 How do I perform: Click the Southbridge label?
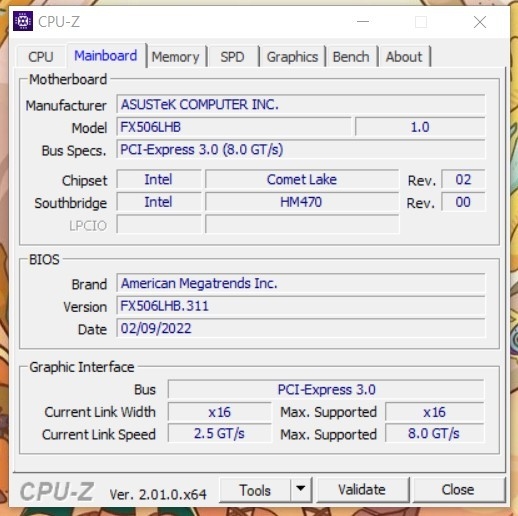[70, 203]
